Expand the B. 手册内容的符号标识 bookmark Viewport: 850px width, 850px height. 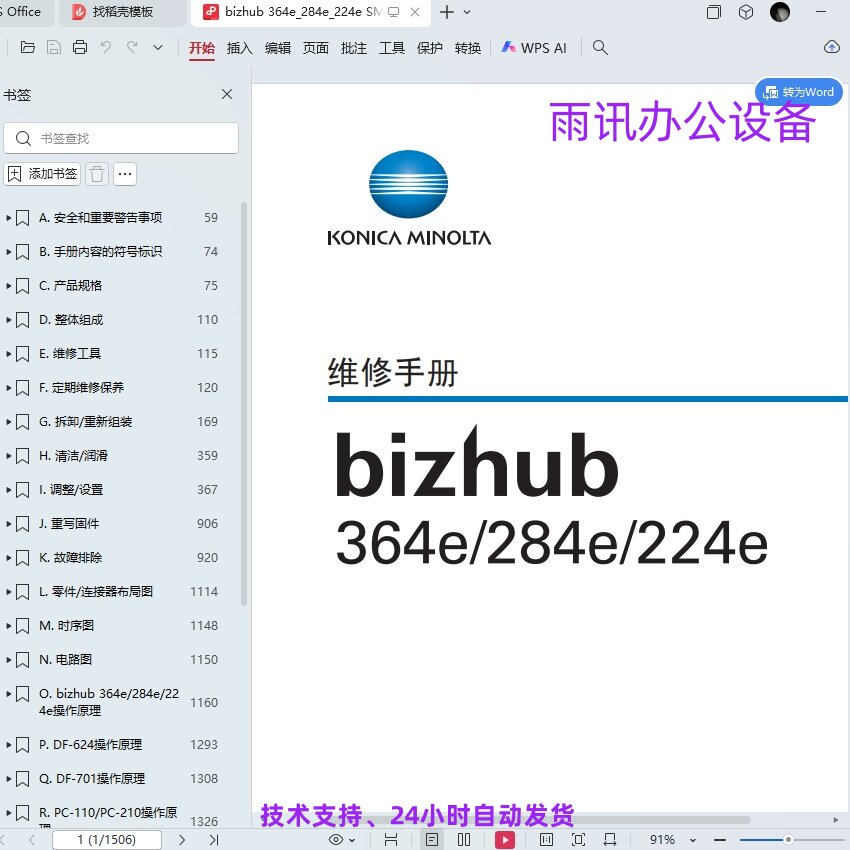(8, 252)
